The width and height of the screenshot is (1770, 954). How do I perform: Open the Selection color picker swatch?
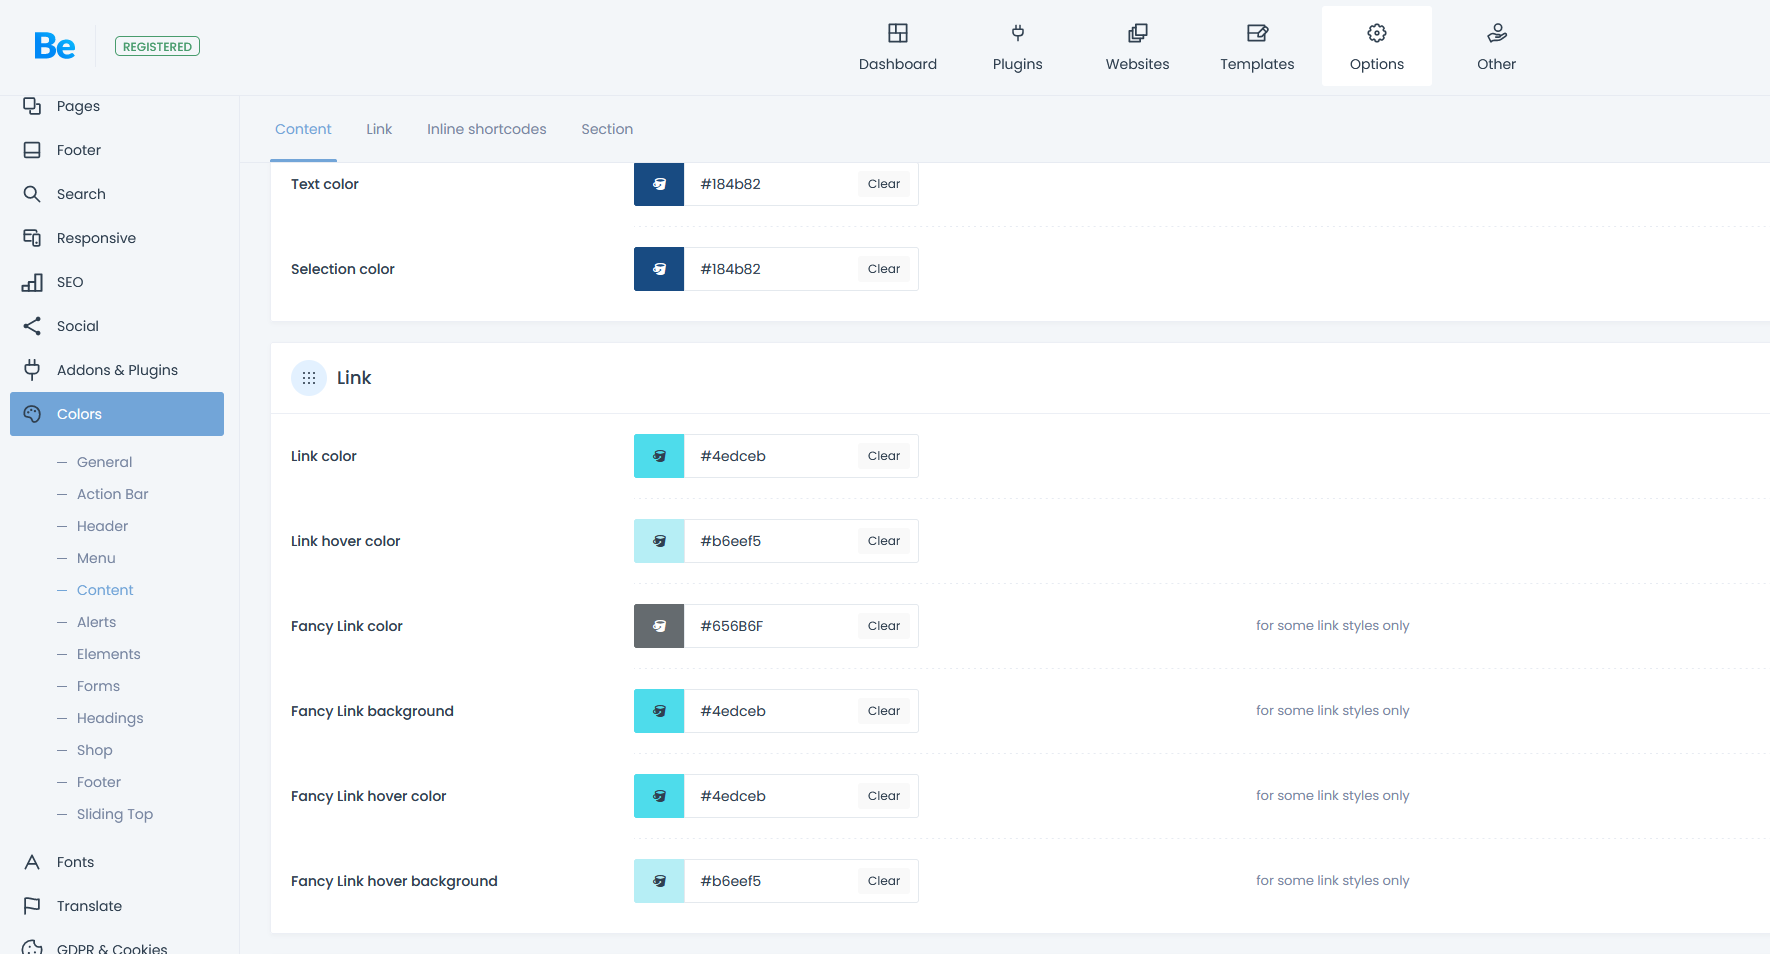coord(659,269)
